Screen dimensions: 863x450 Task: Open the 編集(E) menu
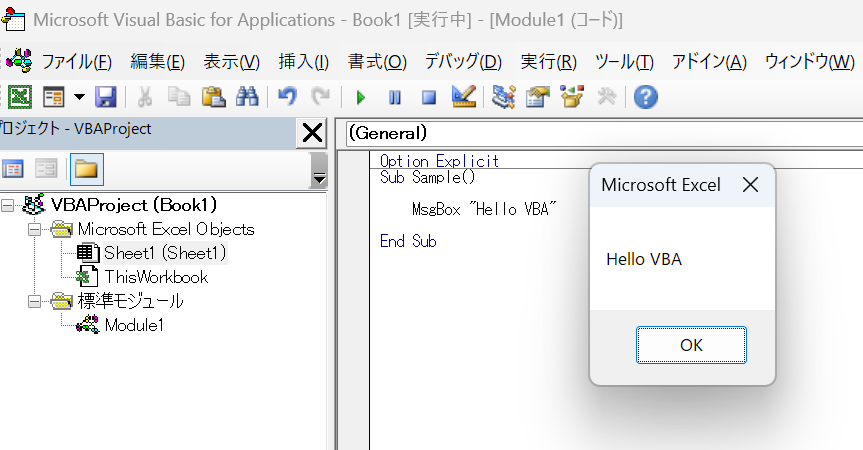pos(157,62)
